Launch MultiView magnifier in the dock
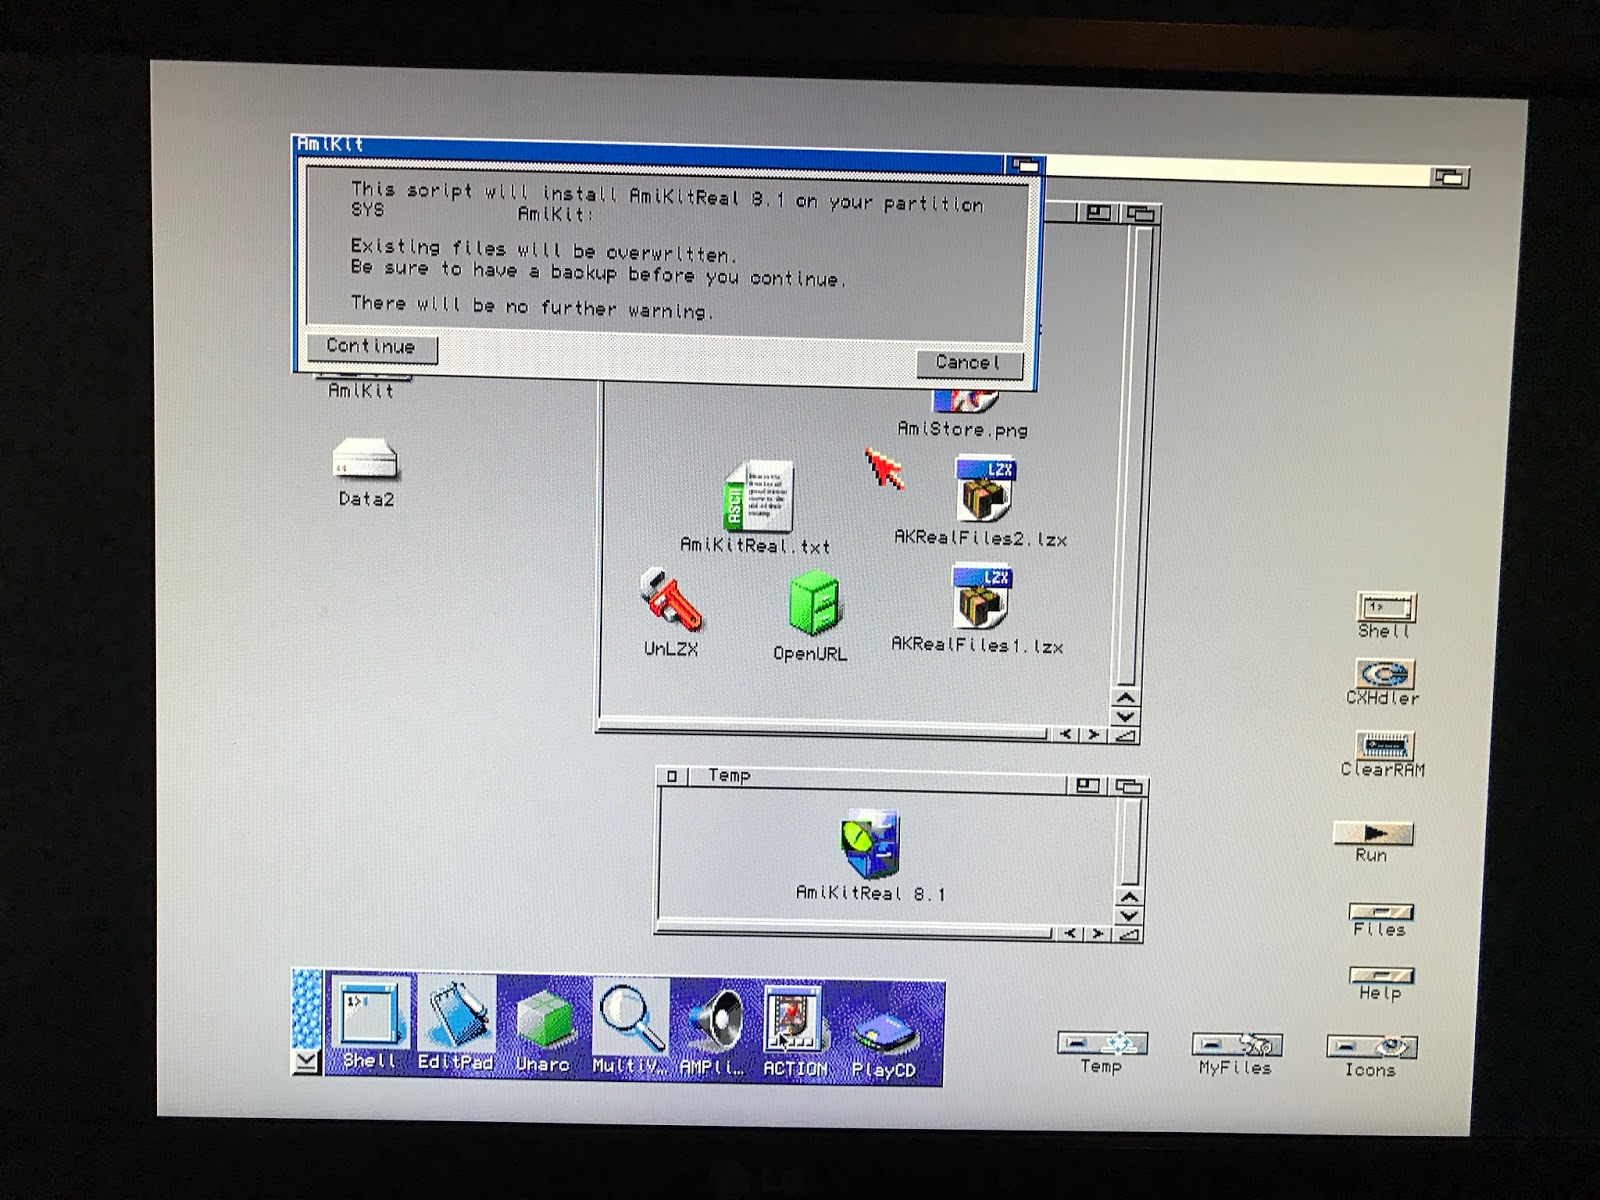1600x1200 pixels. (x=629, y=1028)
